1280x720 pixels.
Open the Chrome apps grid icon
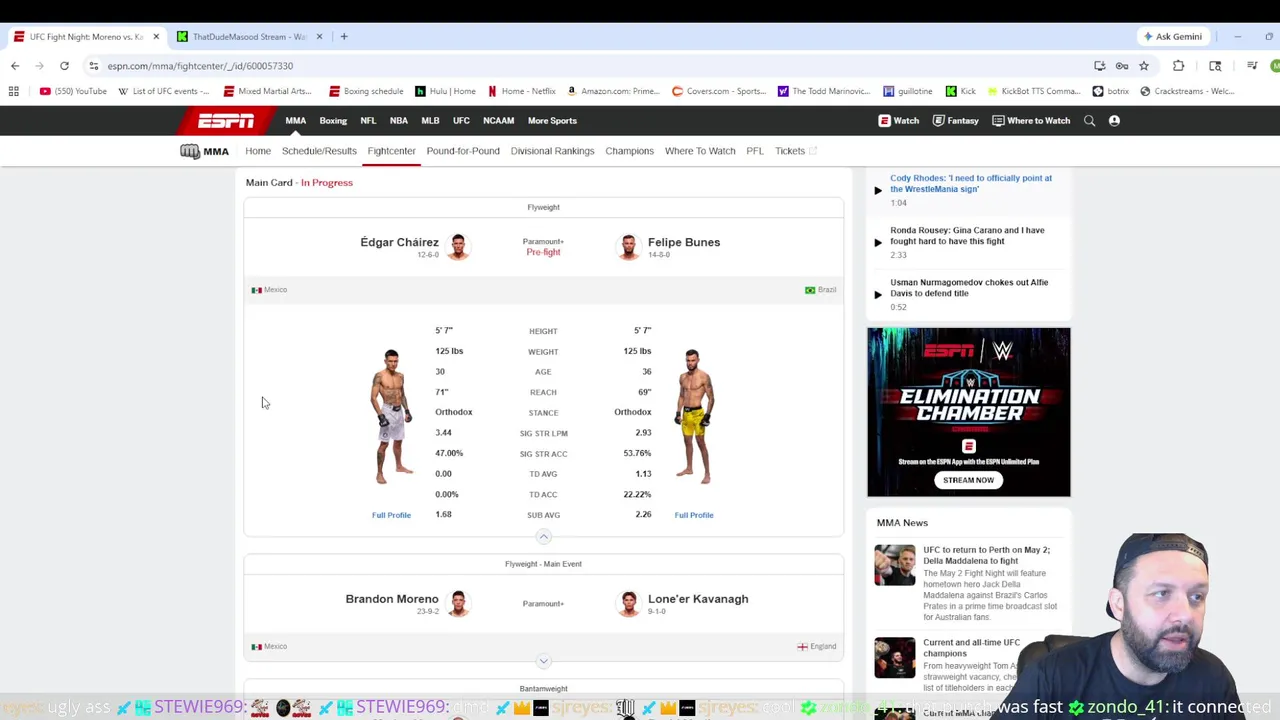pyautogui.click(x=13, y=91)
